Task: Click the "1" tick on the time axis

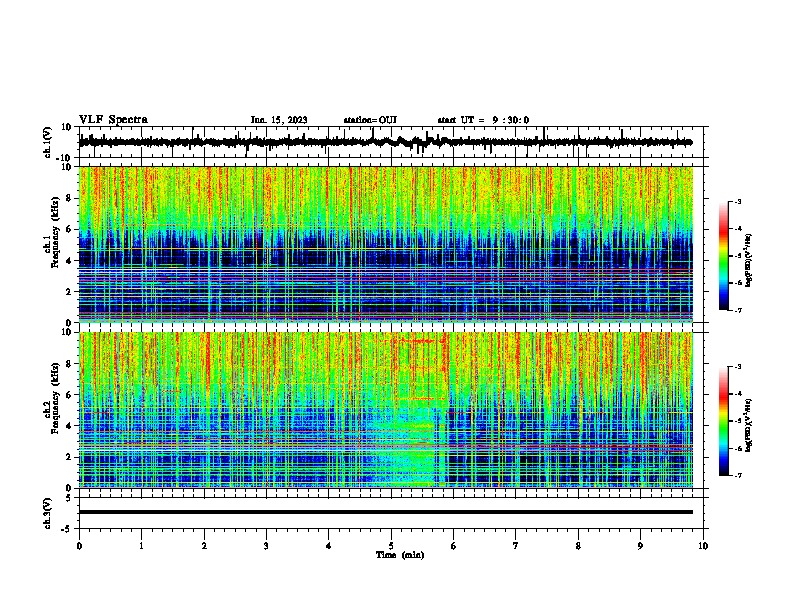Action: pyautogui.click(x=141, y=546)
